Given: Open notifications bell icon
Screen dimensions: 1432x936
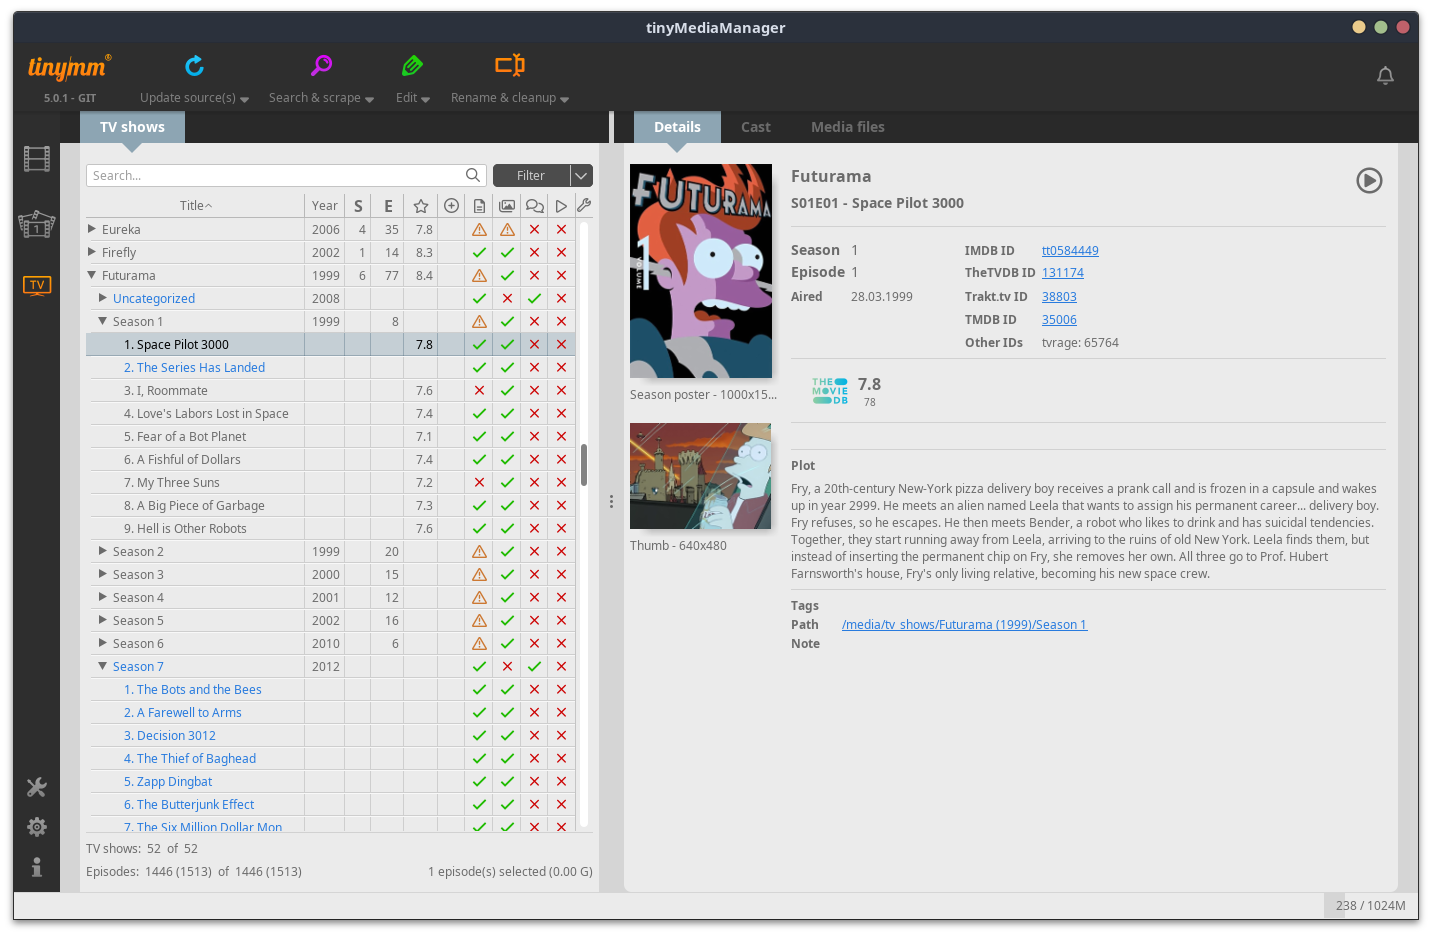Looking at the screenshot, I should (1385, 76).
